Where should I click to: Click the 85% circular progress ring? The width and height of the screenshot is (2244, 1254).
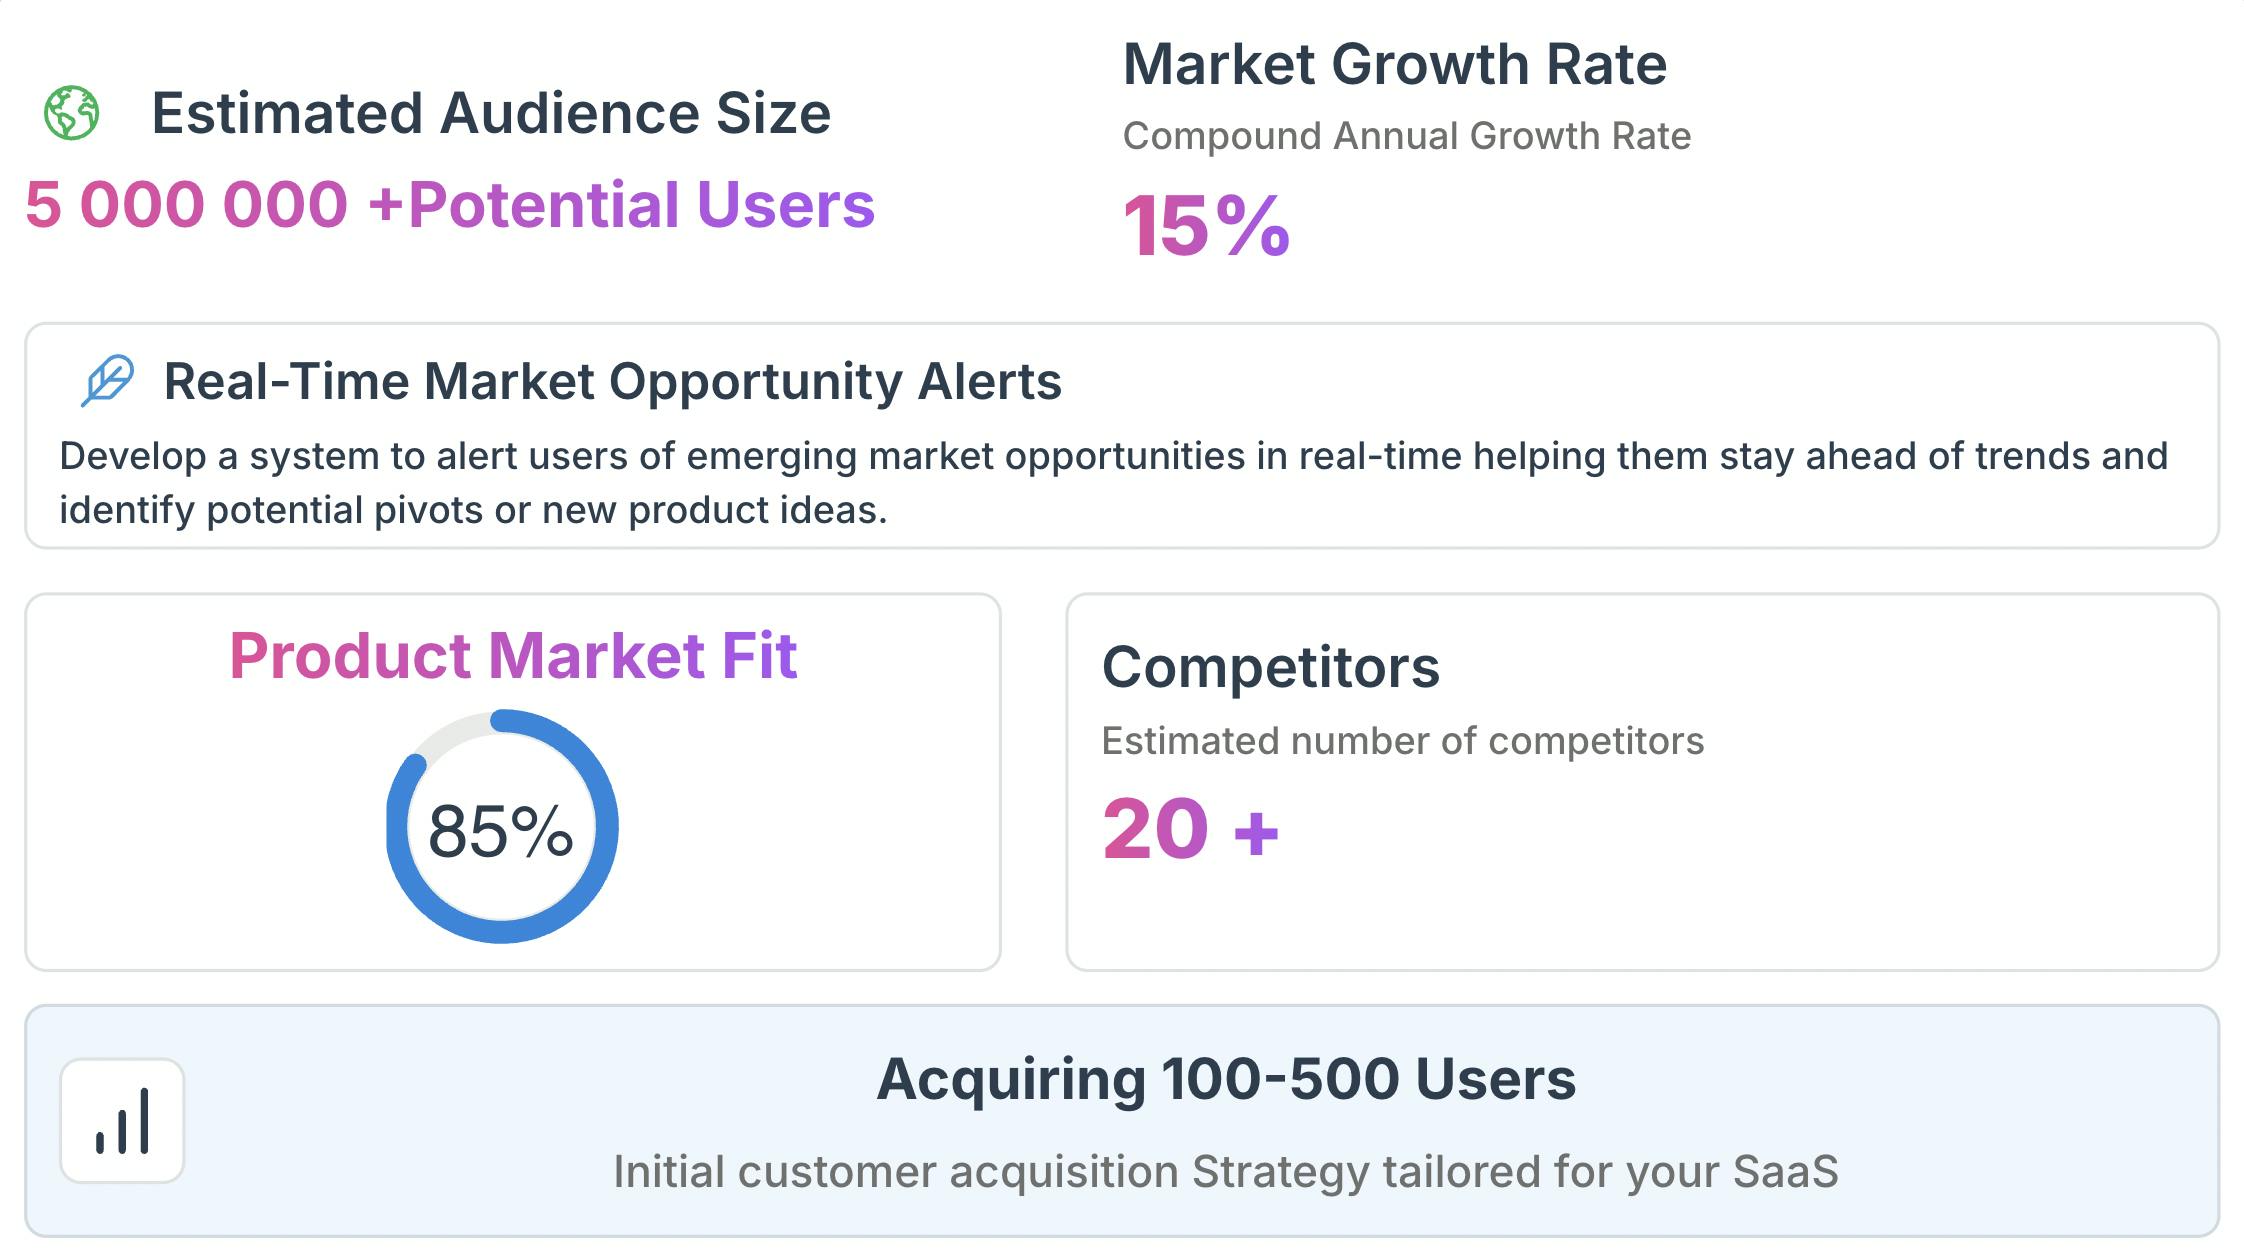(x=502, y=826)
